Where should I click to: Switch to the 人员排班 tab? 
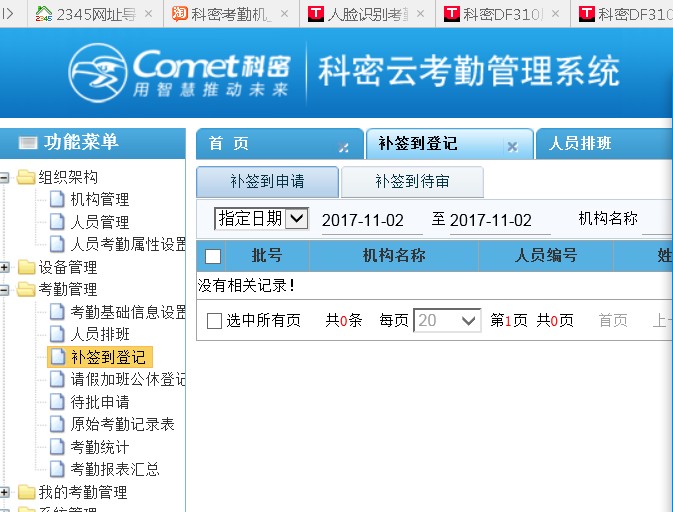[604, 144]
